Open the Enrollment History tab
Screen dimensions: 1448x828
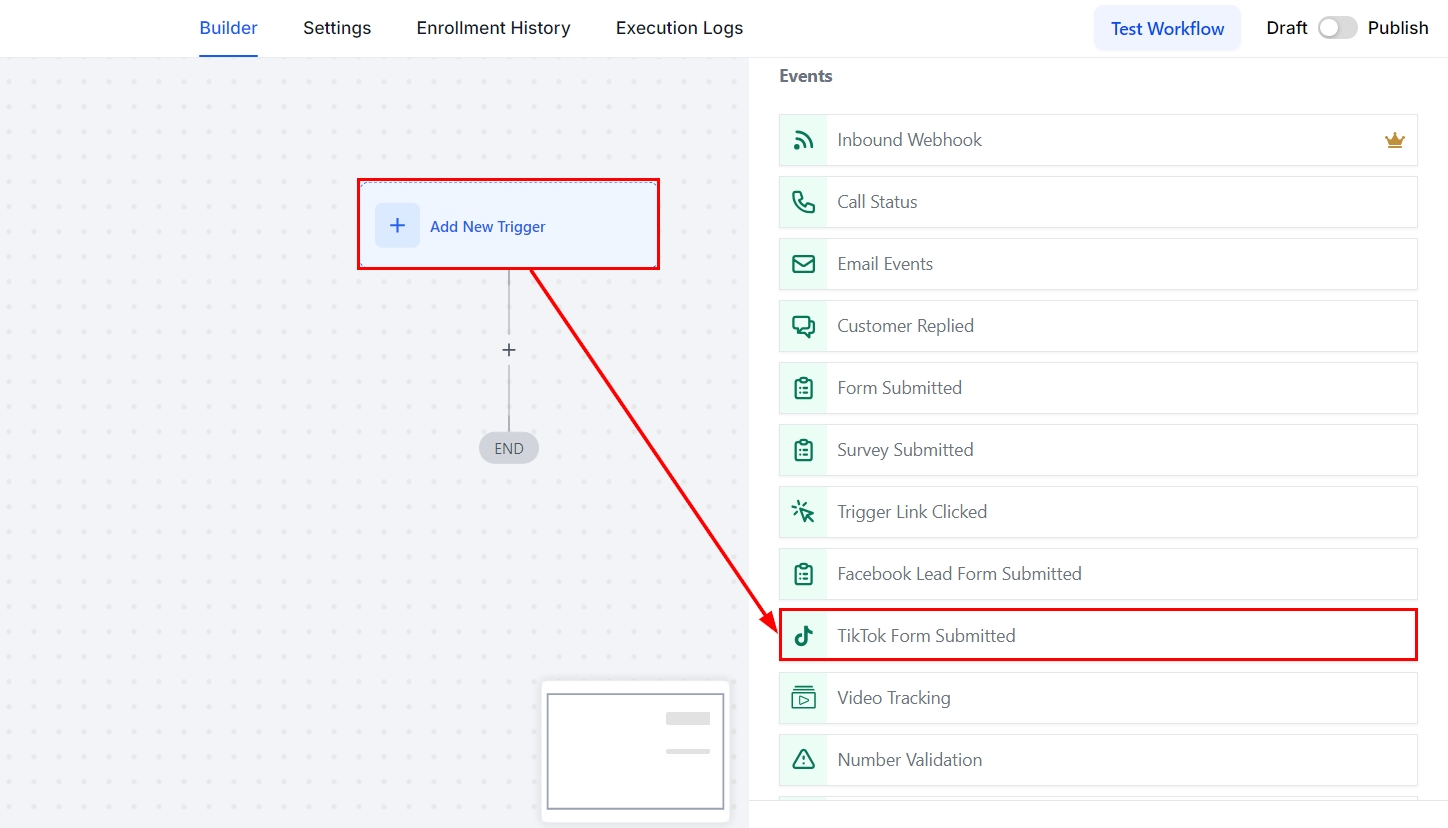(493, 28)
